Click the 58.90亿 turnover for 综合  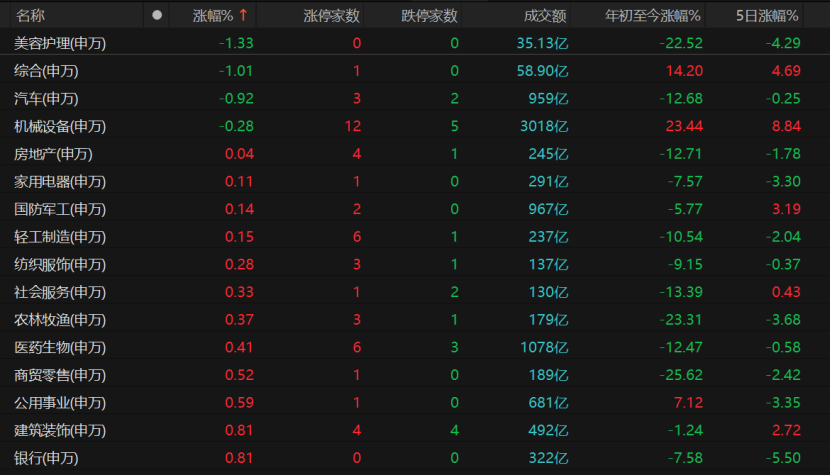coord(542,70)
